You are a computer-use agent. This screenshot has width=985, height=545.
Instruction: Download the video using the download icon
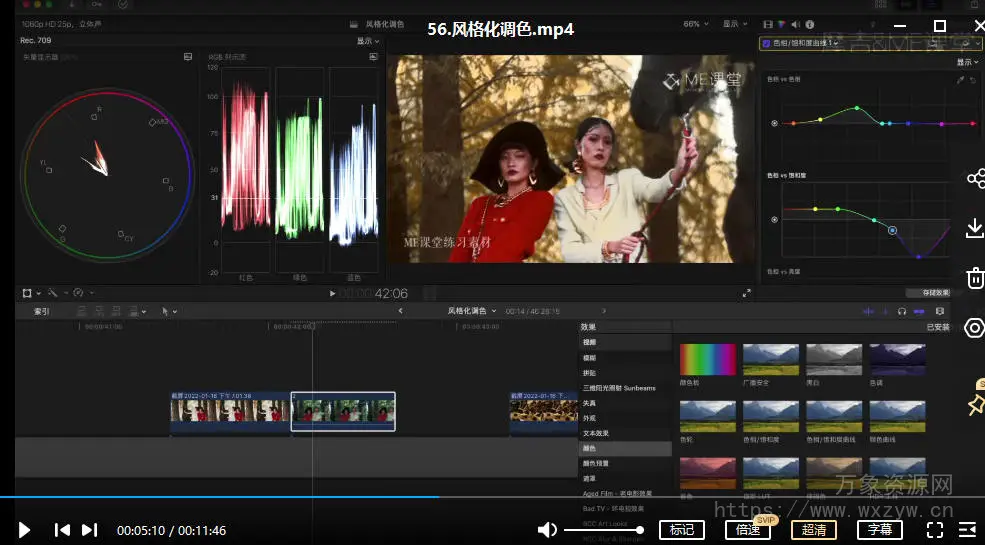point(975,228)
